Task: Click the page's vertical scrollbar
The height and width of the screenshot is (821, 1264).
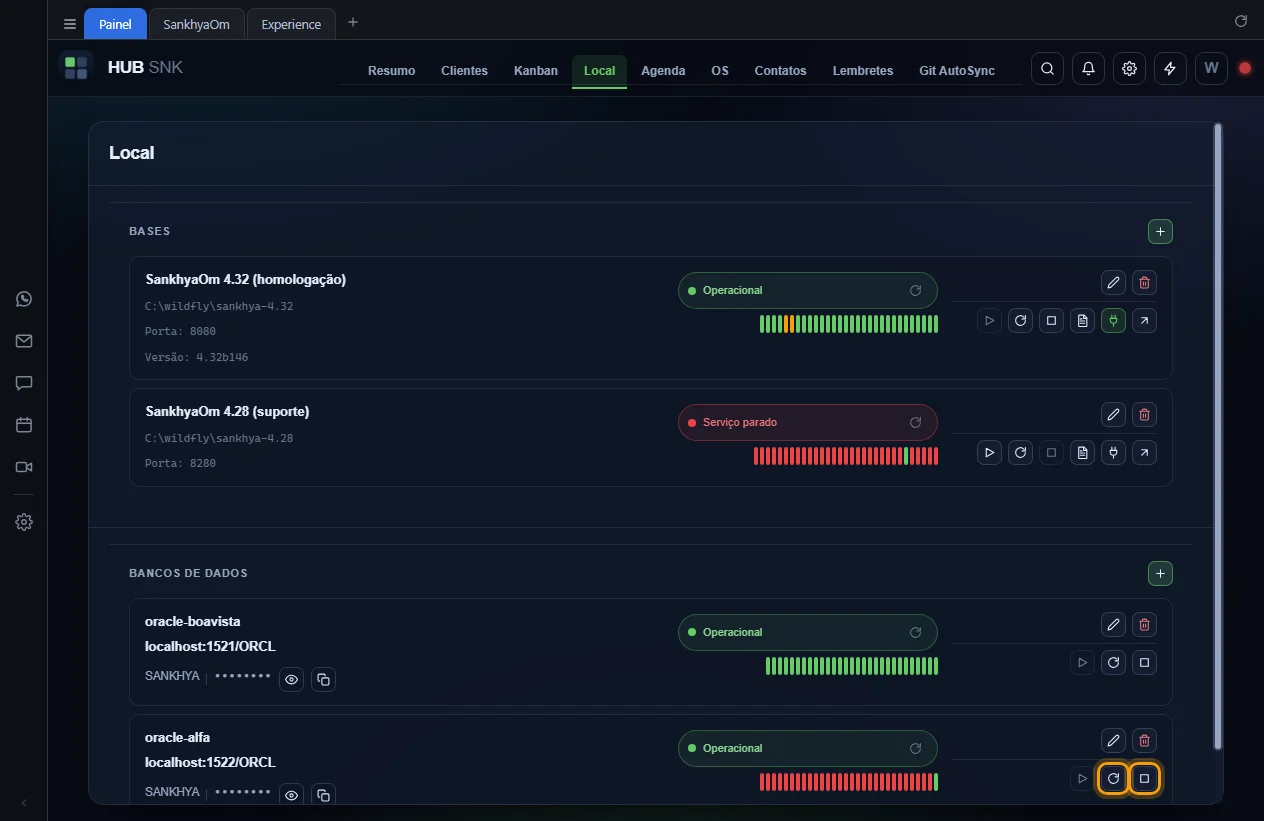Action: click(x=1217, y=436)
